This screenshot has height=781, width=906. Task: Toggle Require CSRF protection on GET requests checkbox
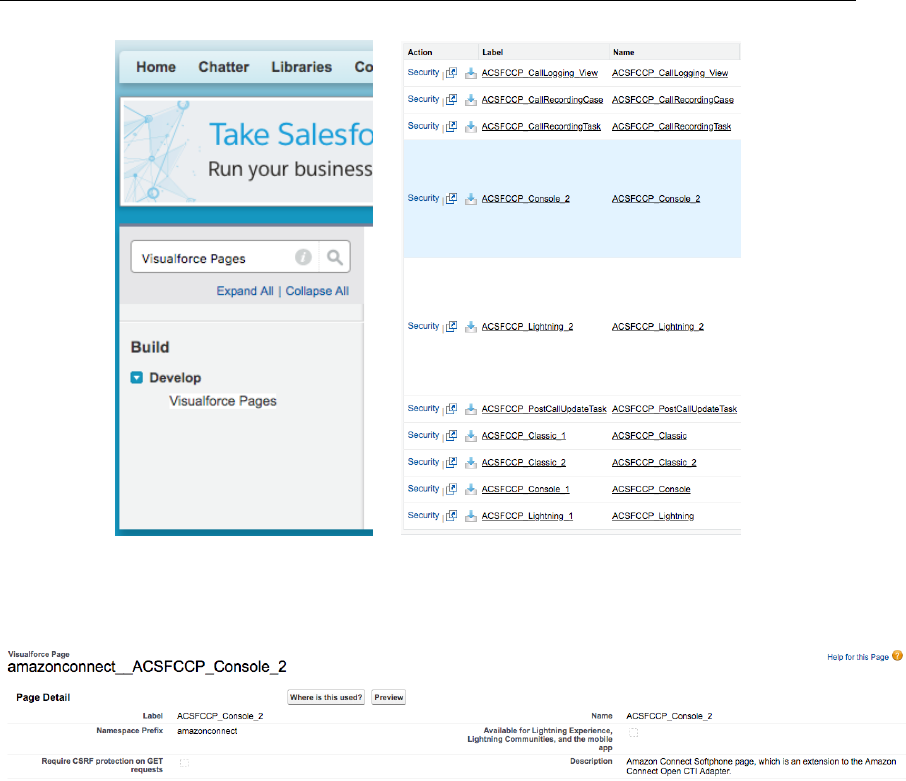184,763
